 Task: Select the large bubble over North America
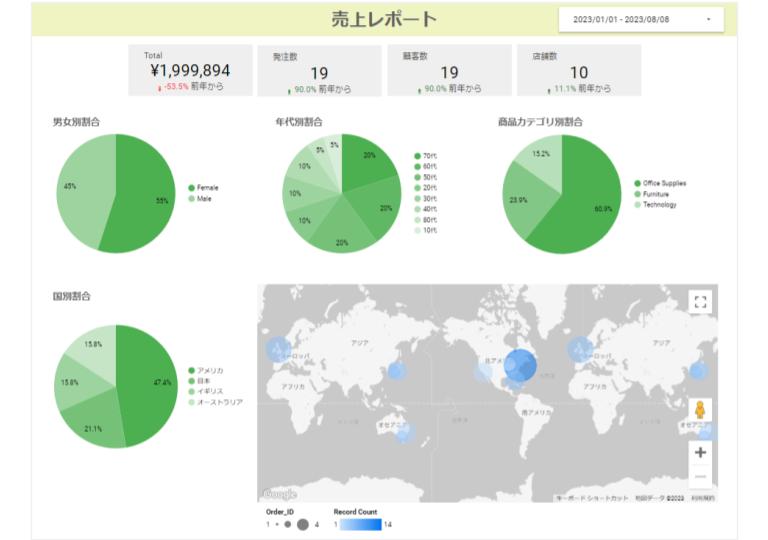pos(520,367)
